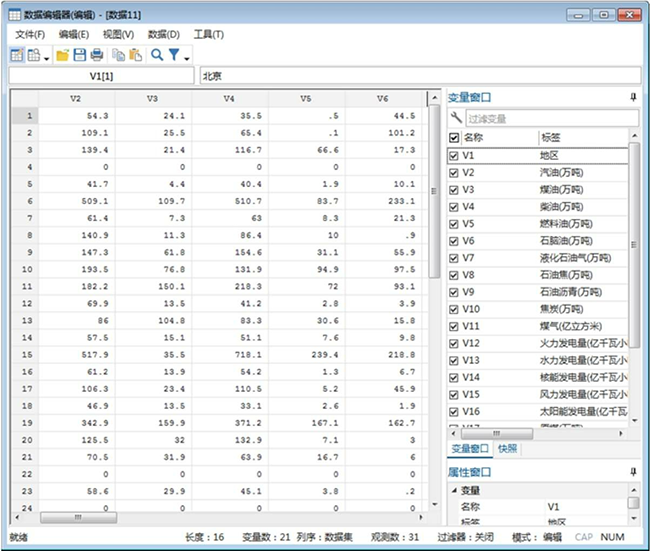Click the V1[1] cell reference box
The width and height of the screenshot is (650, 551).
coord(101,76)
